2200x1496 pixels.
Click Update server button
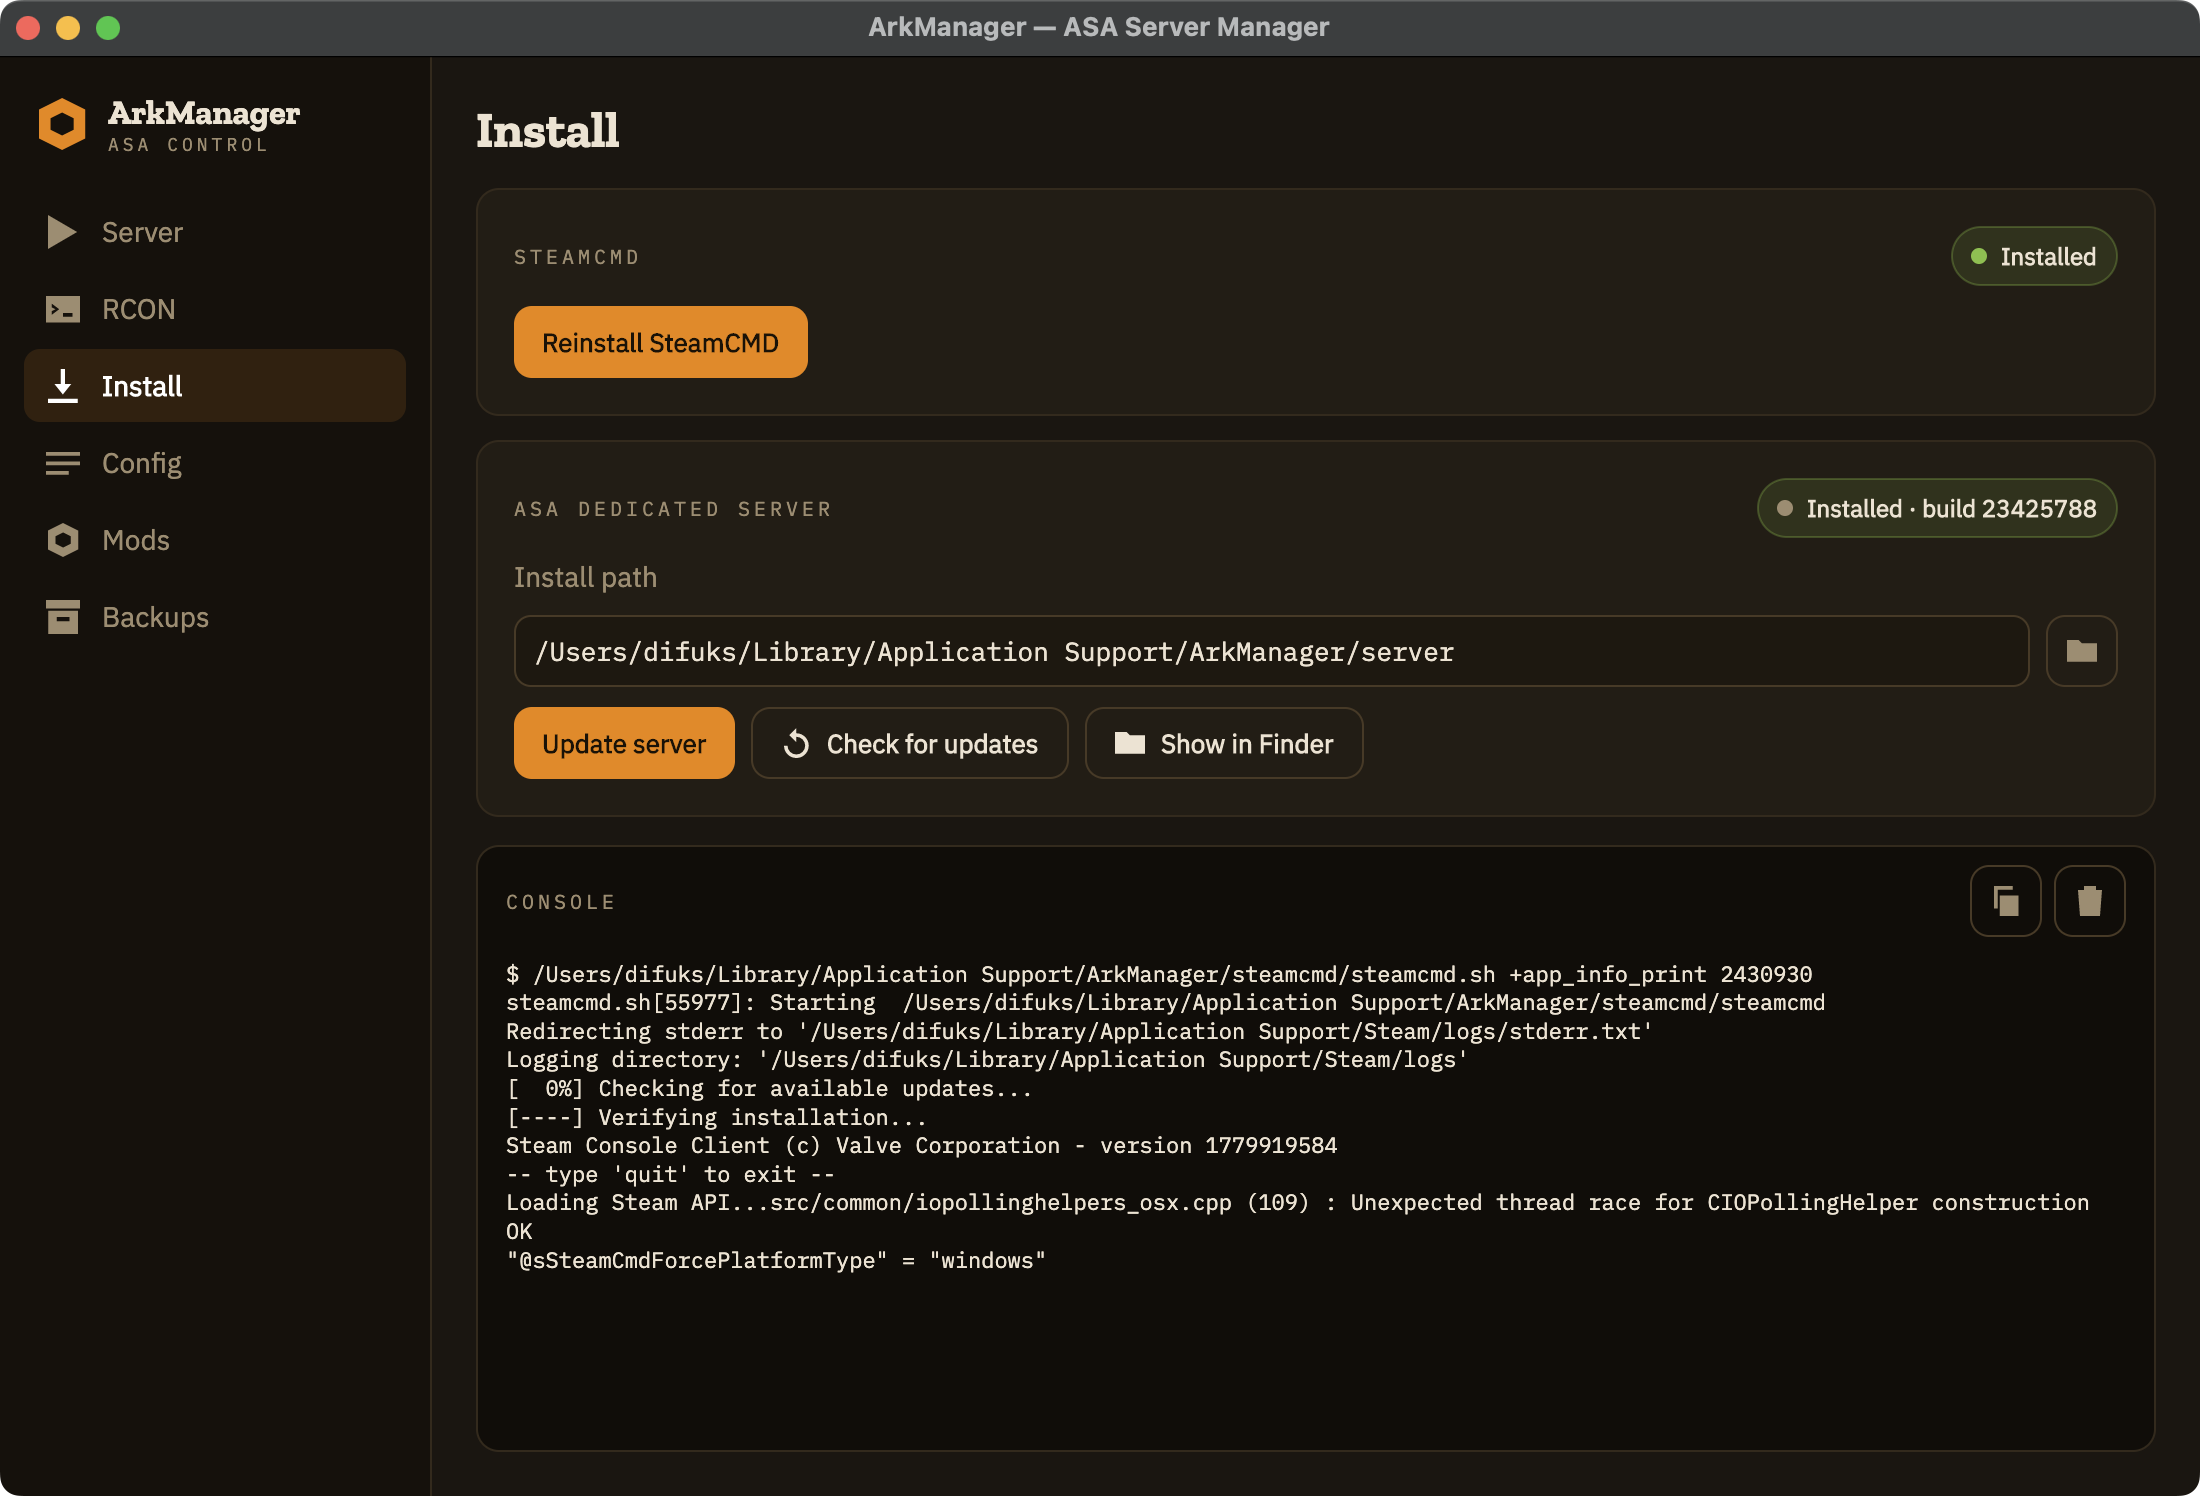coord(624,743)
